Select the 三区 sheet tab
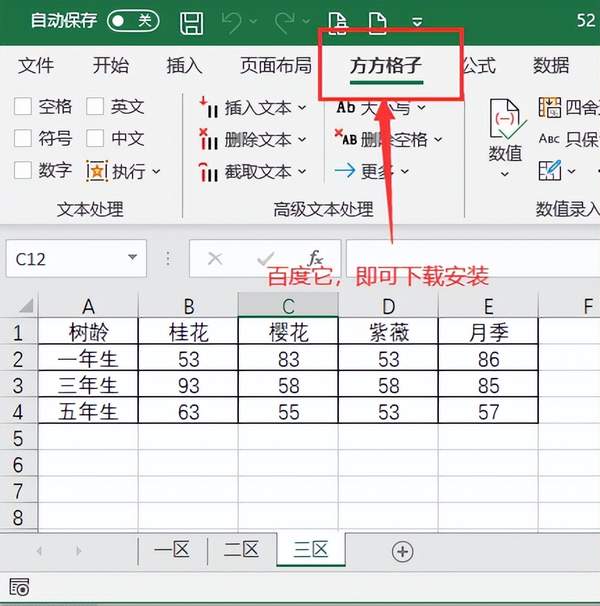Screen dimensions: 600x606 [x=311, y=550]
